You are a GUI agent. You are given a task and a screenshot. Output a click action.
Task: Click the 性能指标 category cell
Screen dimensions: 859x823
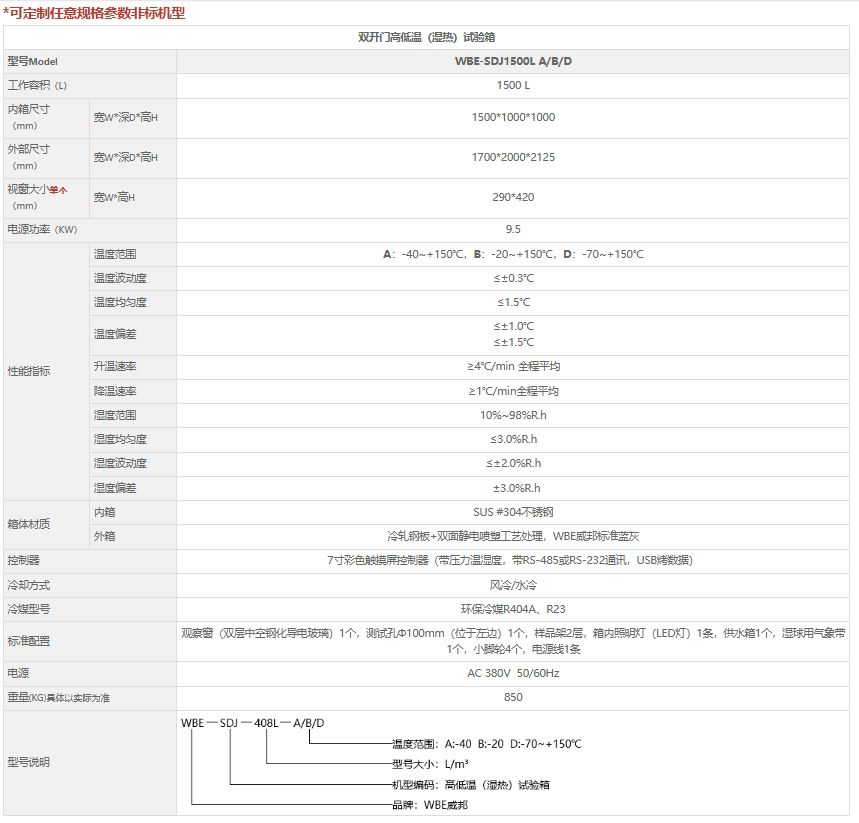[29, 371]
